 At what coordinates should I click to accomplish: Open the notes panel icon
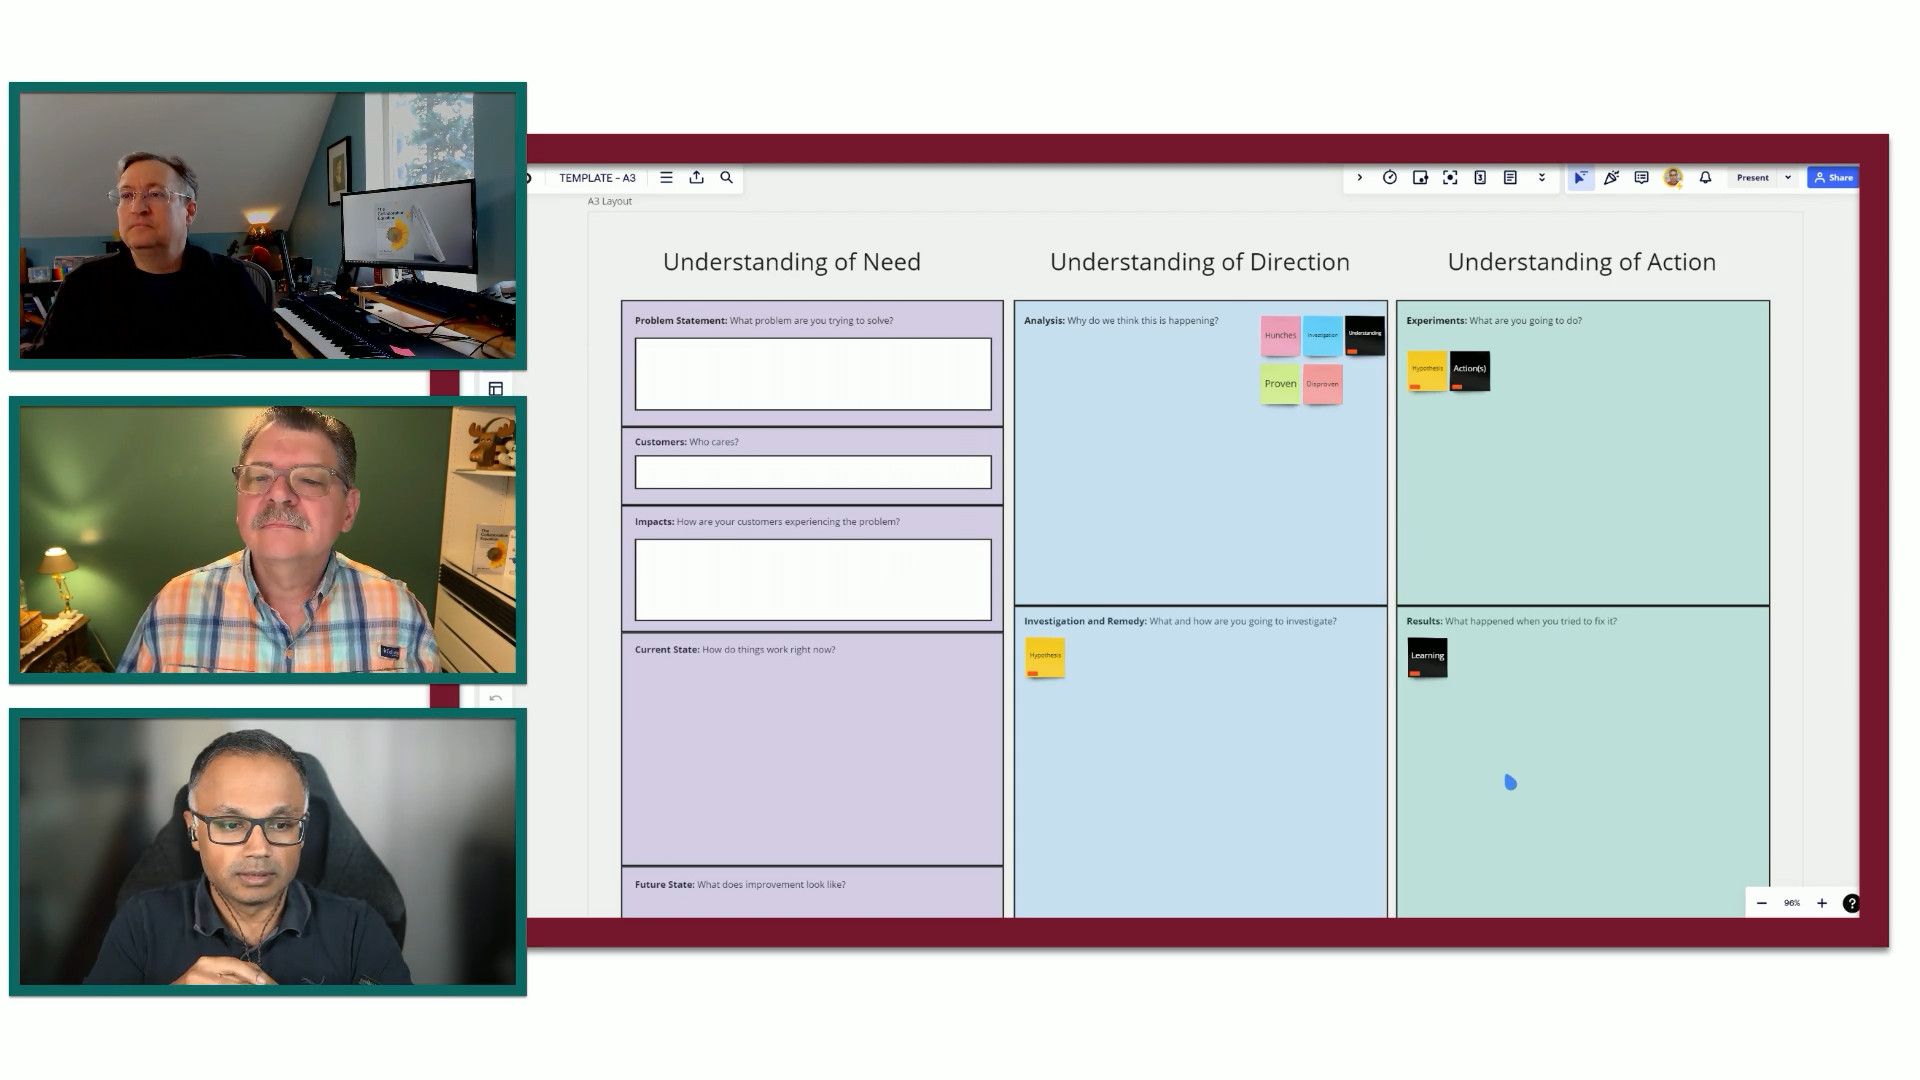point(1510,178)
